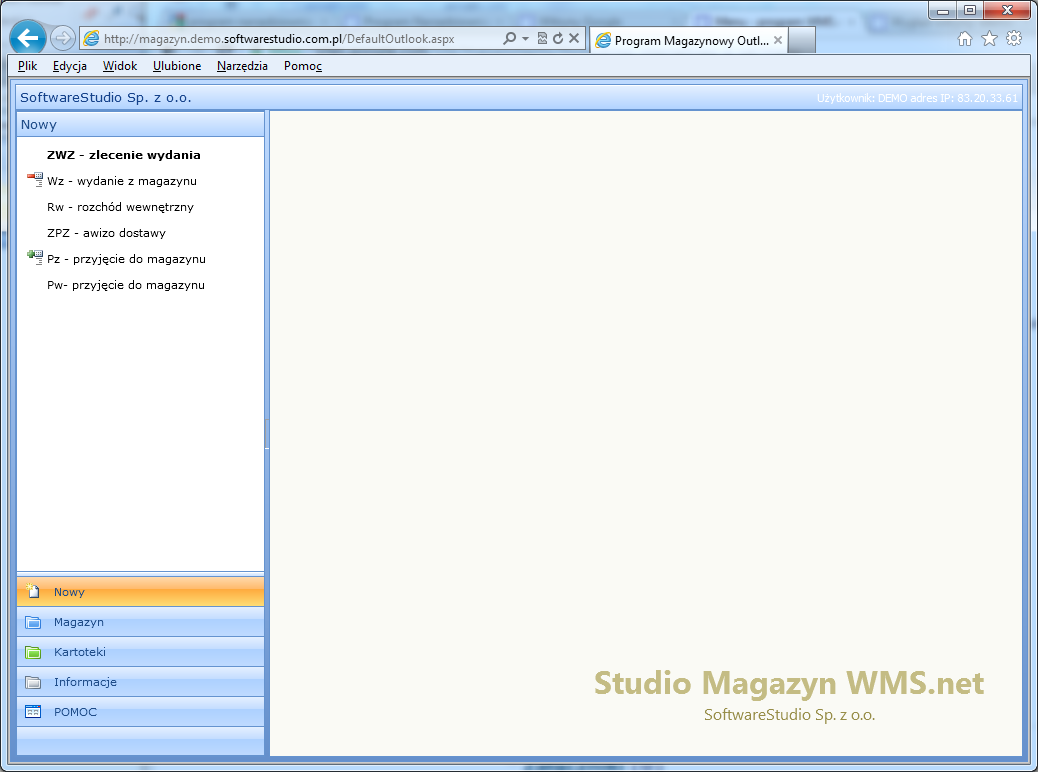This screenshot has width=1038, height=772.
Task: Minimize the browser window
Action: click(x=943, y=10)
